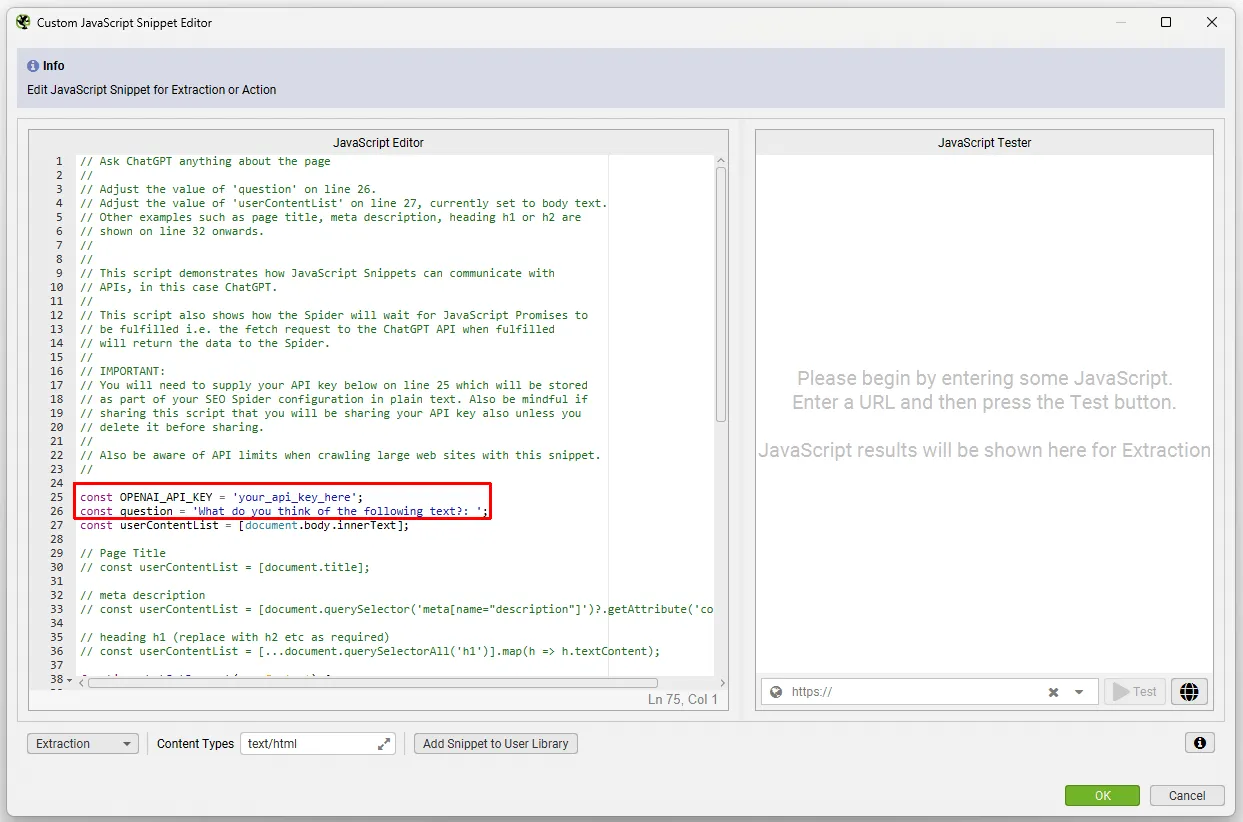Cancel the snippet editor dialog
1243x822 pixels.
pos(1187,796)
